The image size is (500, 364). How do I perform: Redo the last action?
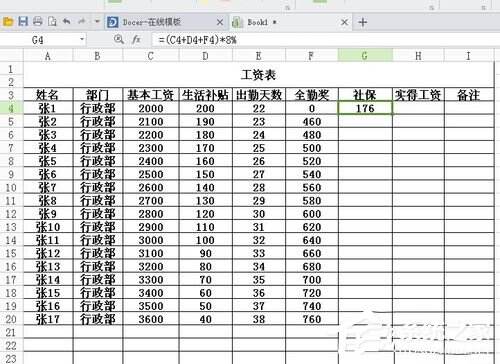(81, 22)
